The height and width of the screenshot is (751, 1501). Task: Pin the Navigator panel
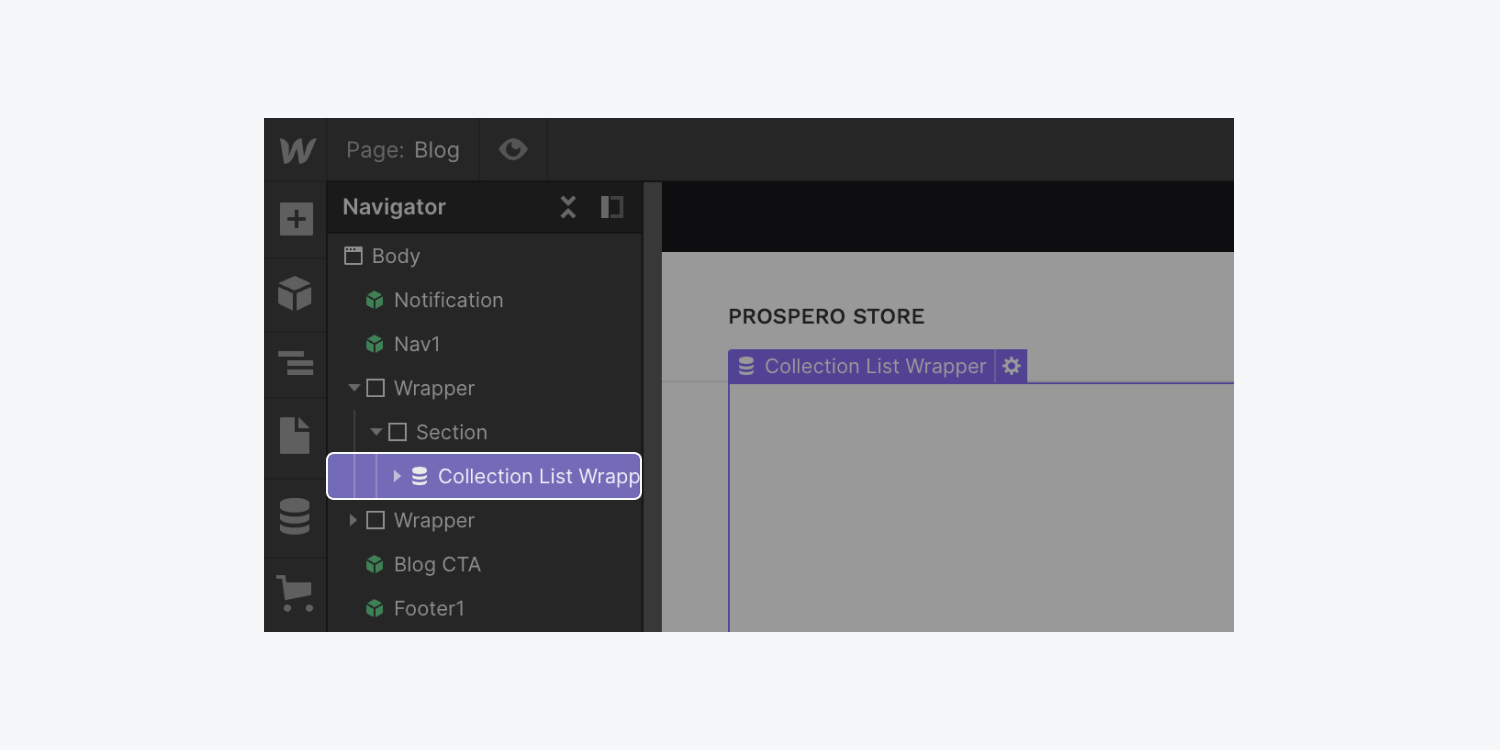pyautogui.click(x=612, y=207)
